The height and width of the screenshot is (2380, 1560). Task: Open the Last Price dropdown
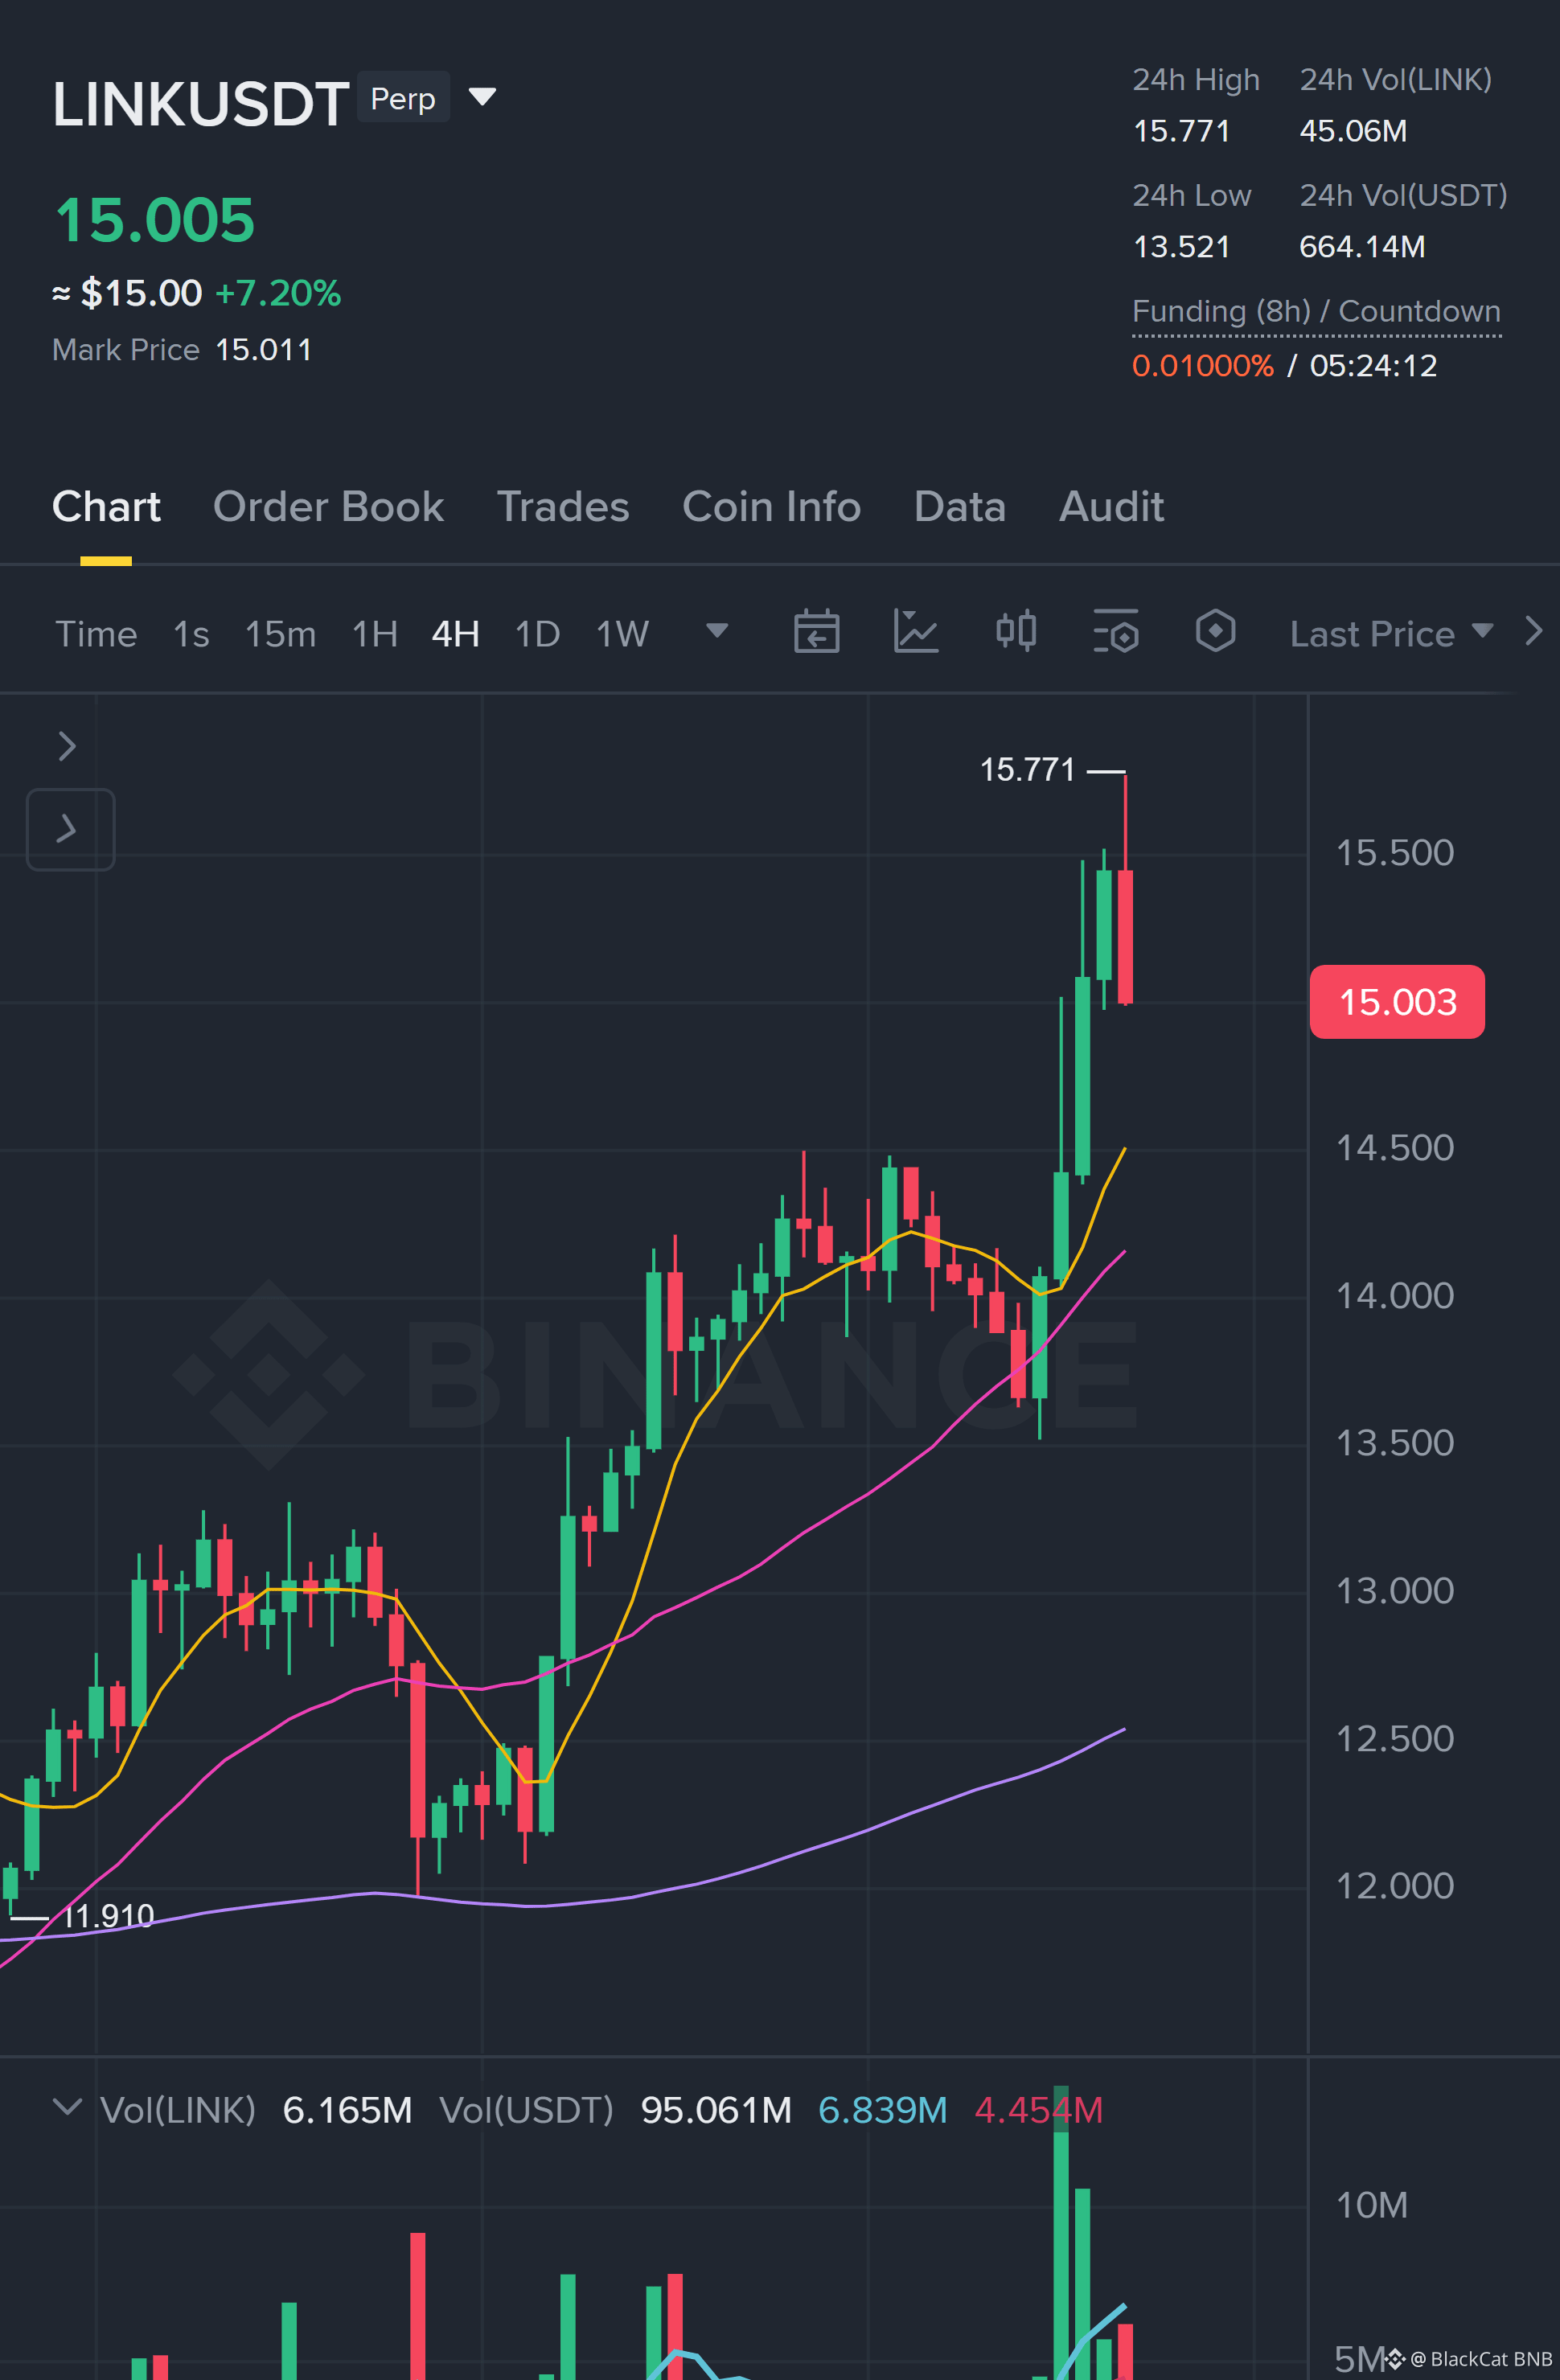1391,633
